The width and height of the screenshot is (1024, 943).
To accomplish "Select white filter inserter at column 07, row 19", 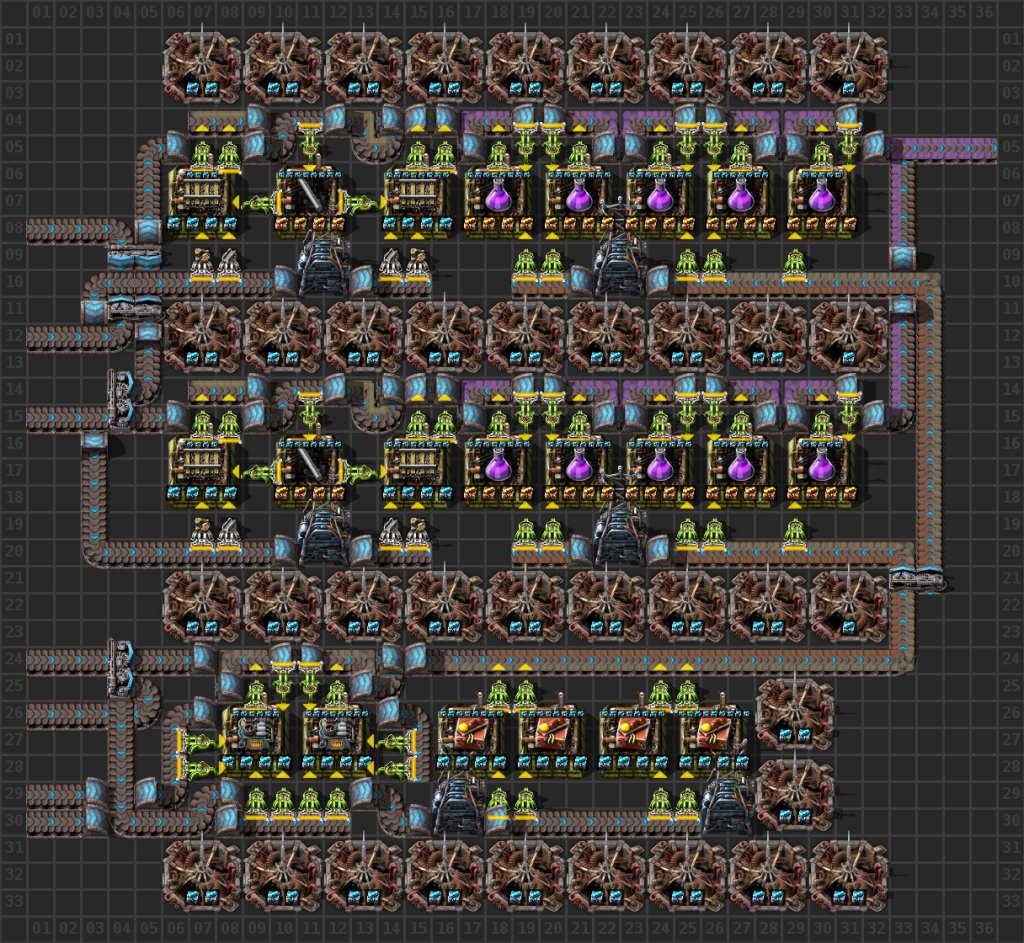I will pyautogui.click(x=202, y=532).
